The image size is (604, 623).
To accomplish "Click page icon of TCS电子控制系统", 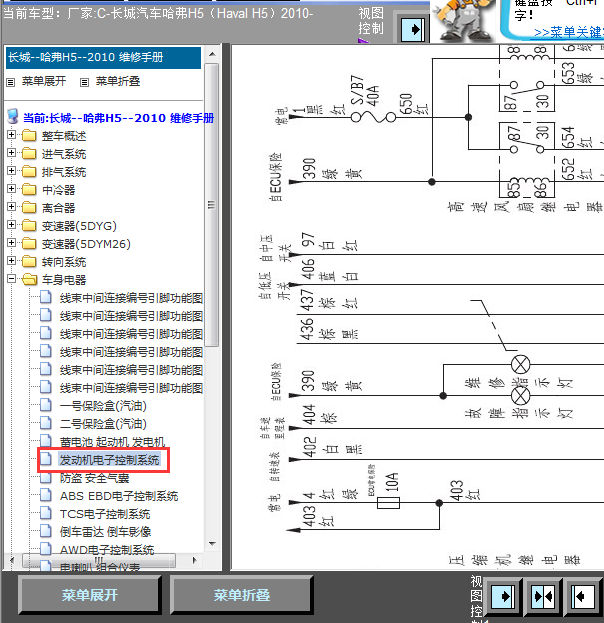I will (x=46, y=513).
